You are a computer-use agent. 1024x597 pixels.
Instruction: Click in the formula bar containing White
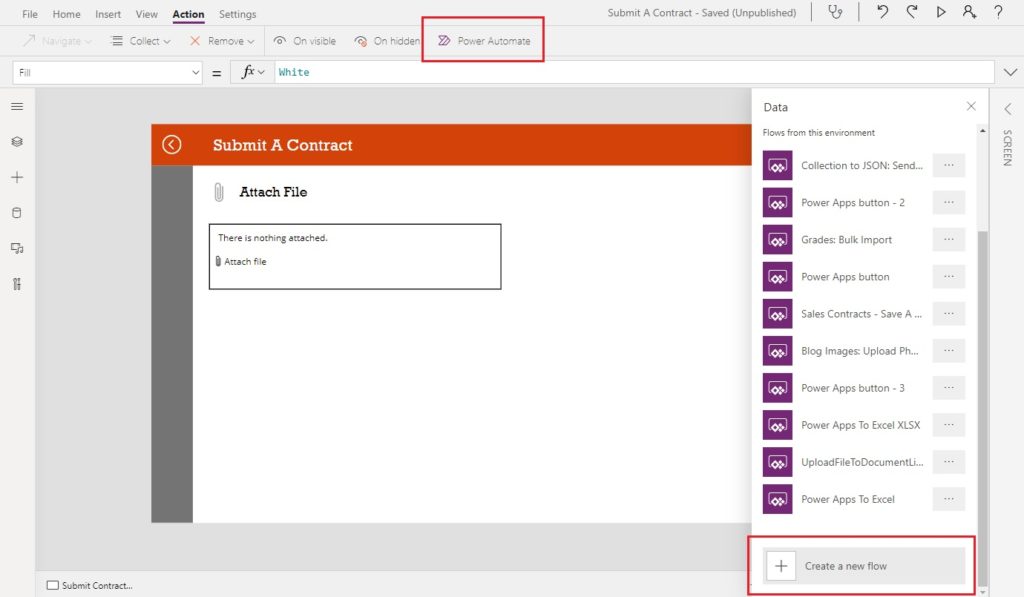(633, 73)
